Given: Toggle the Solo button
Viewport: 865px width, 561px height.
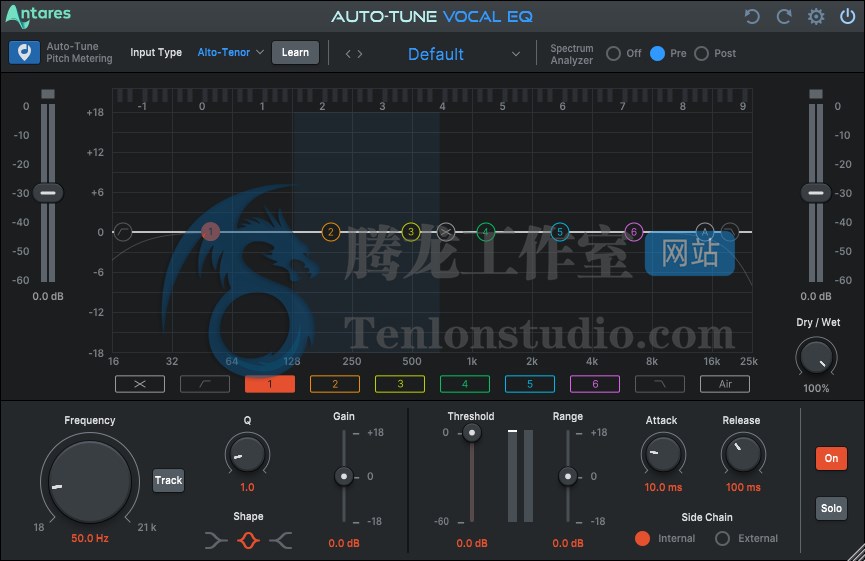Looking at the screenshot, I should 831,508.
